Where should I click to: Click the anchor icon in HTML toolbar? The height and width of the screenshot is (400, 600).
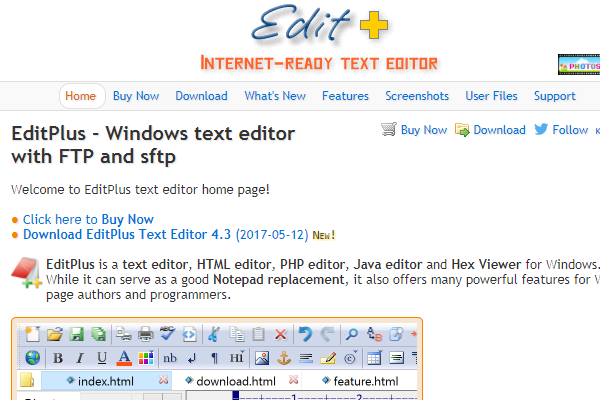(x=283, y=358)
